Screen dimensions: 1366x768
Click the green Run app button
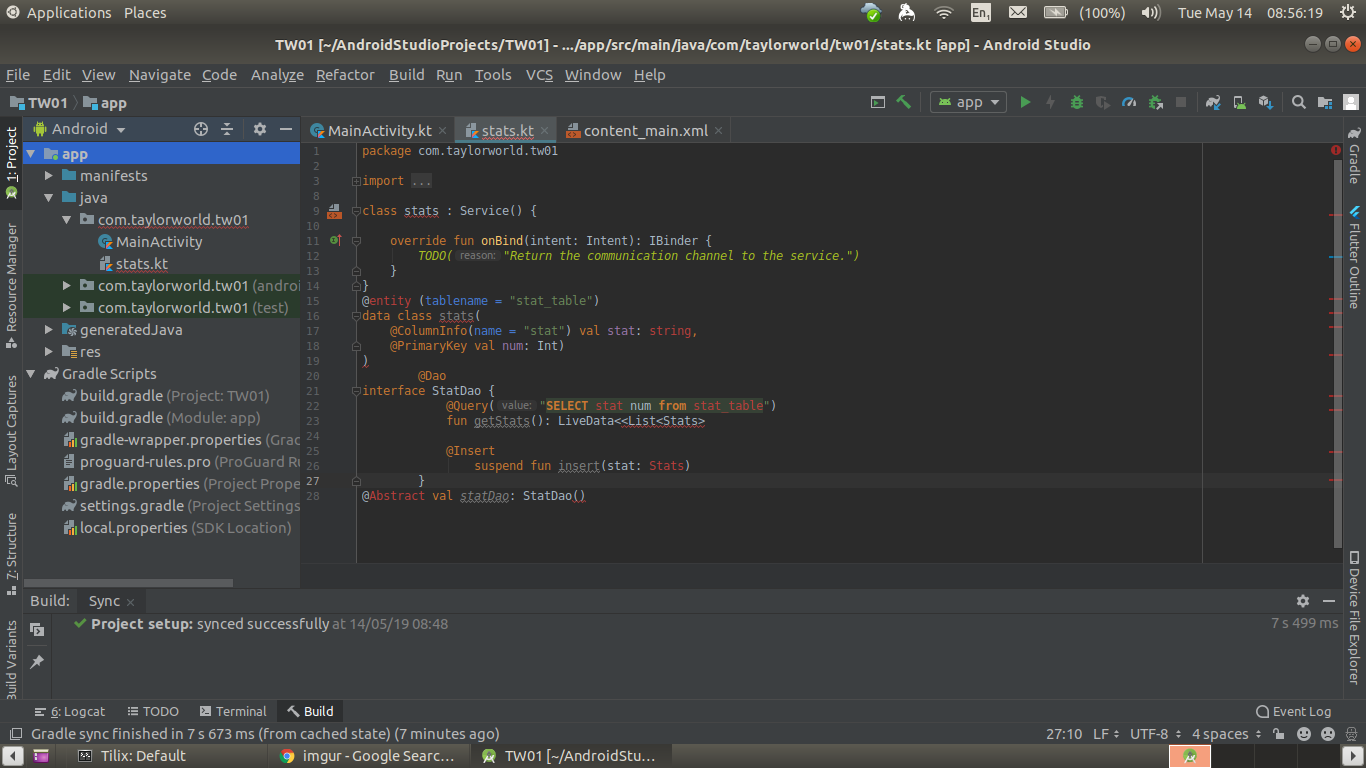click(1025, 102)
